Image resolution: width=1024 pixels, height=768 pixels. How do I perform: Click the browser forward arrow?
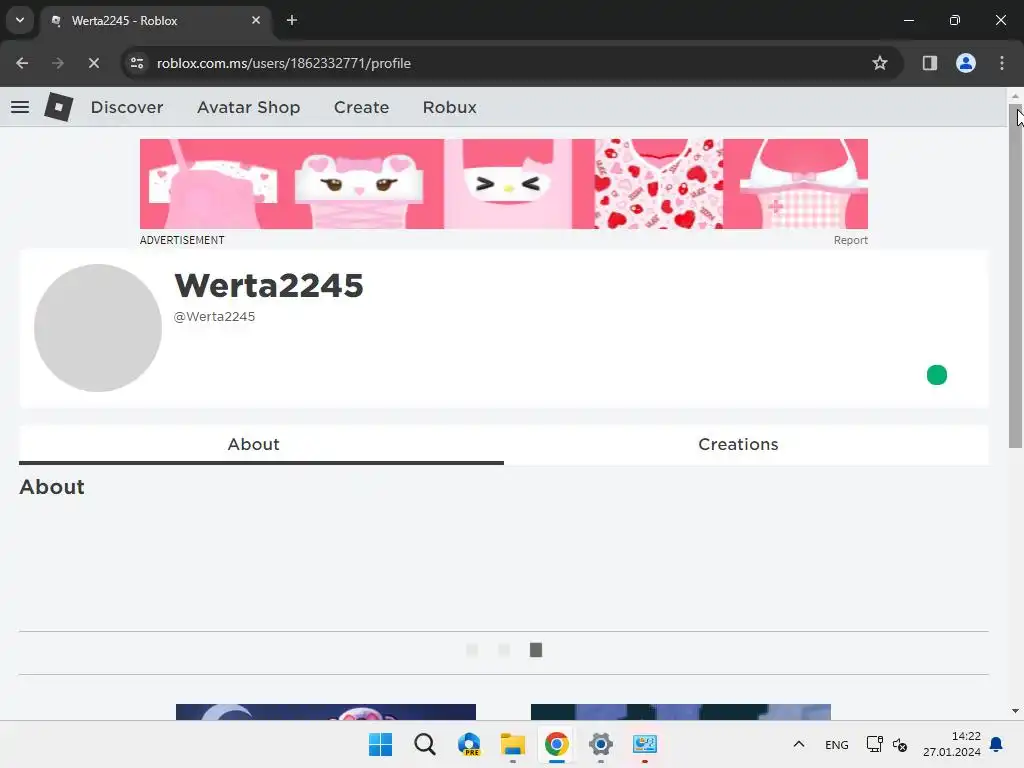coord(58,63)
